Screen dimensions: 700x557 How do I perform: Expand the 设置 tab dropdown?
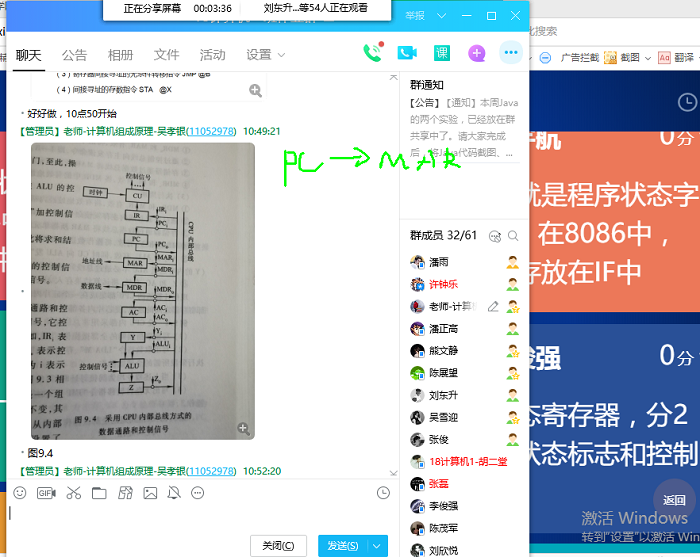coord(281,55)
